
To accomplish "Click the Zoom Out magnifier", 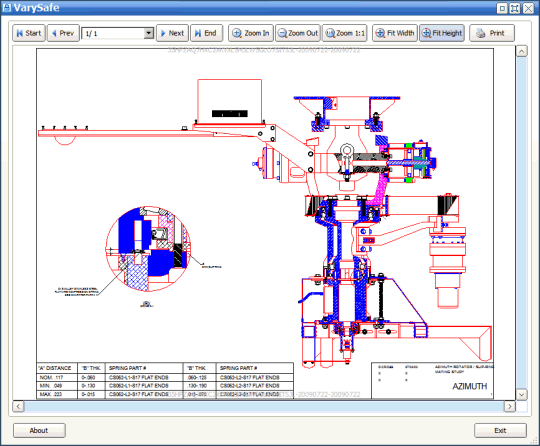I will (298, 33).
